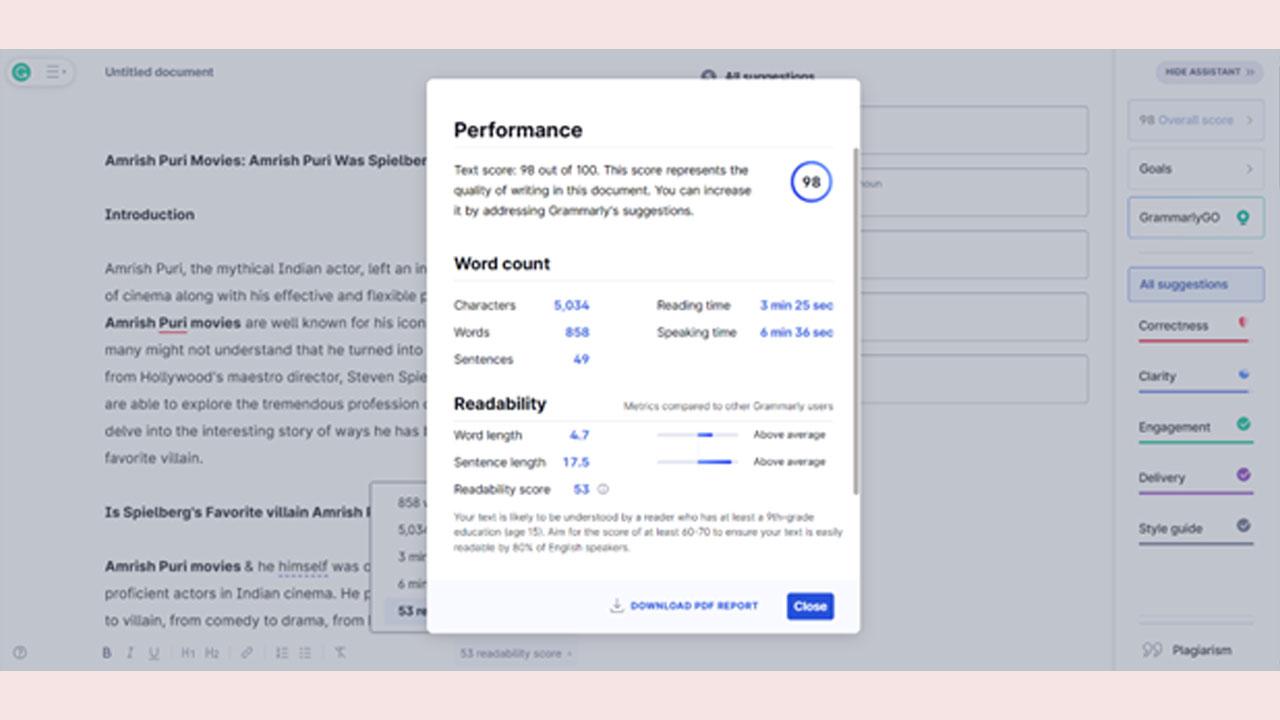Expand the Goals panel
Viewport: 1280px width, 720px height.
pyautogui.click(x=1195, y=169)
